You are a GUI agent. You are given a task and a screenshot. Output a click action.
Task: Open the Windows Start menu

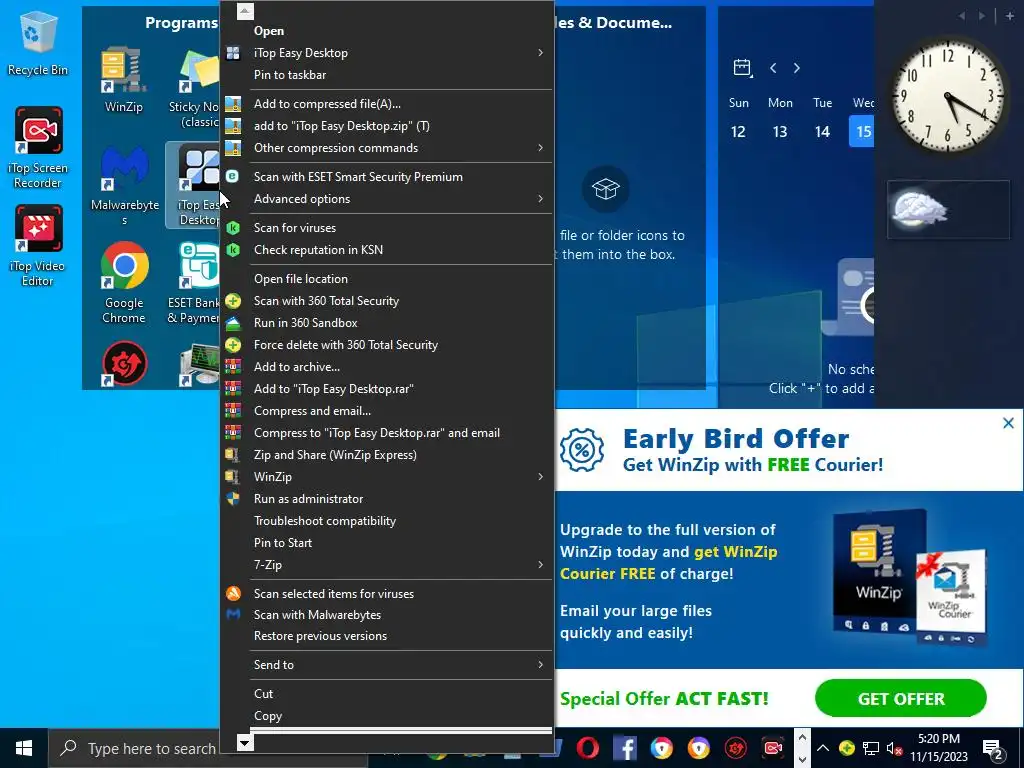pos(24,748)
